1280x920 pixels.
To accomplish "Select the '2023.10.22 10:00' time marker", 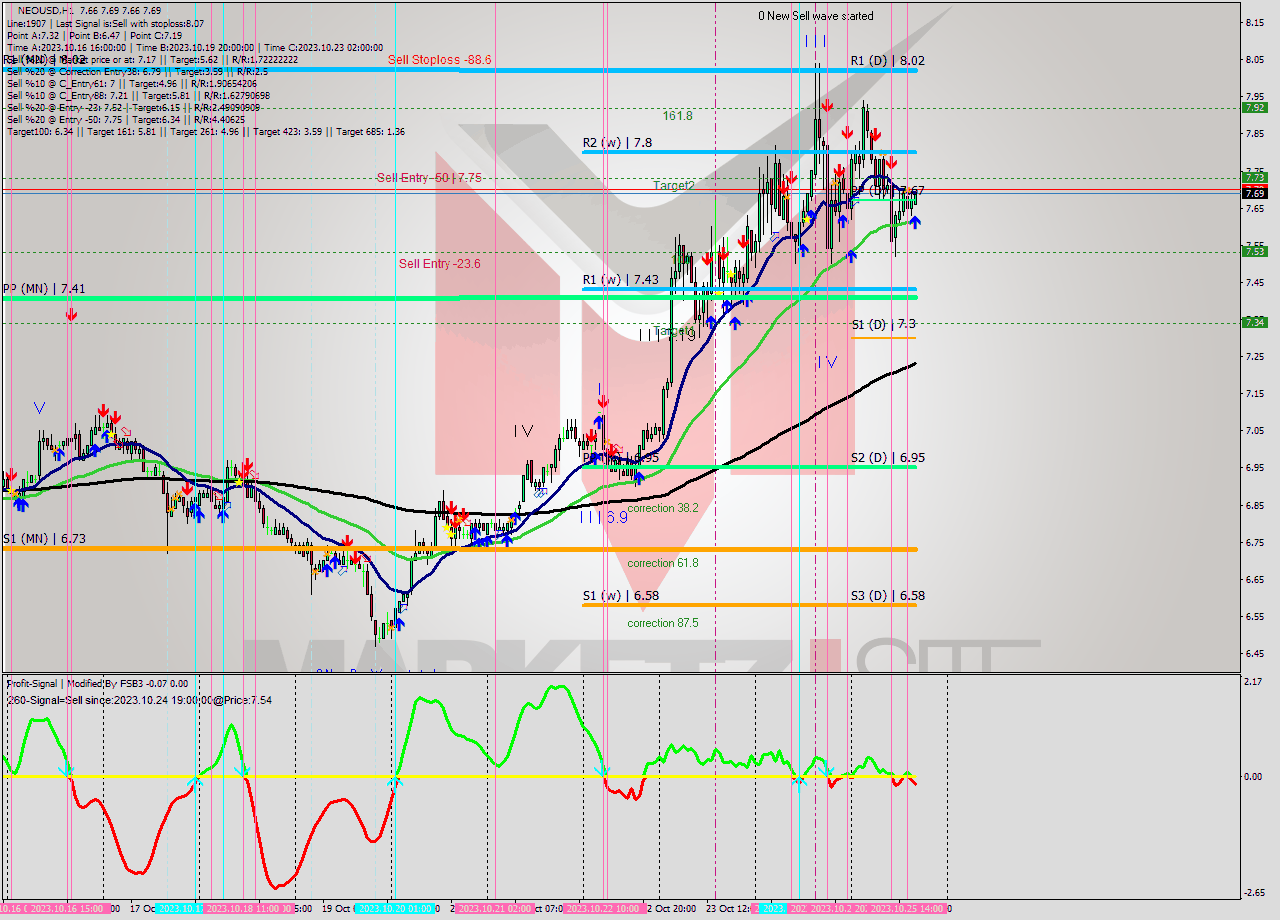I will pos(602,909).
